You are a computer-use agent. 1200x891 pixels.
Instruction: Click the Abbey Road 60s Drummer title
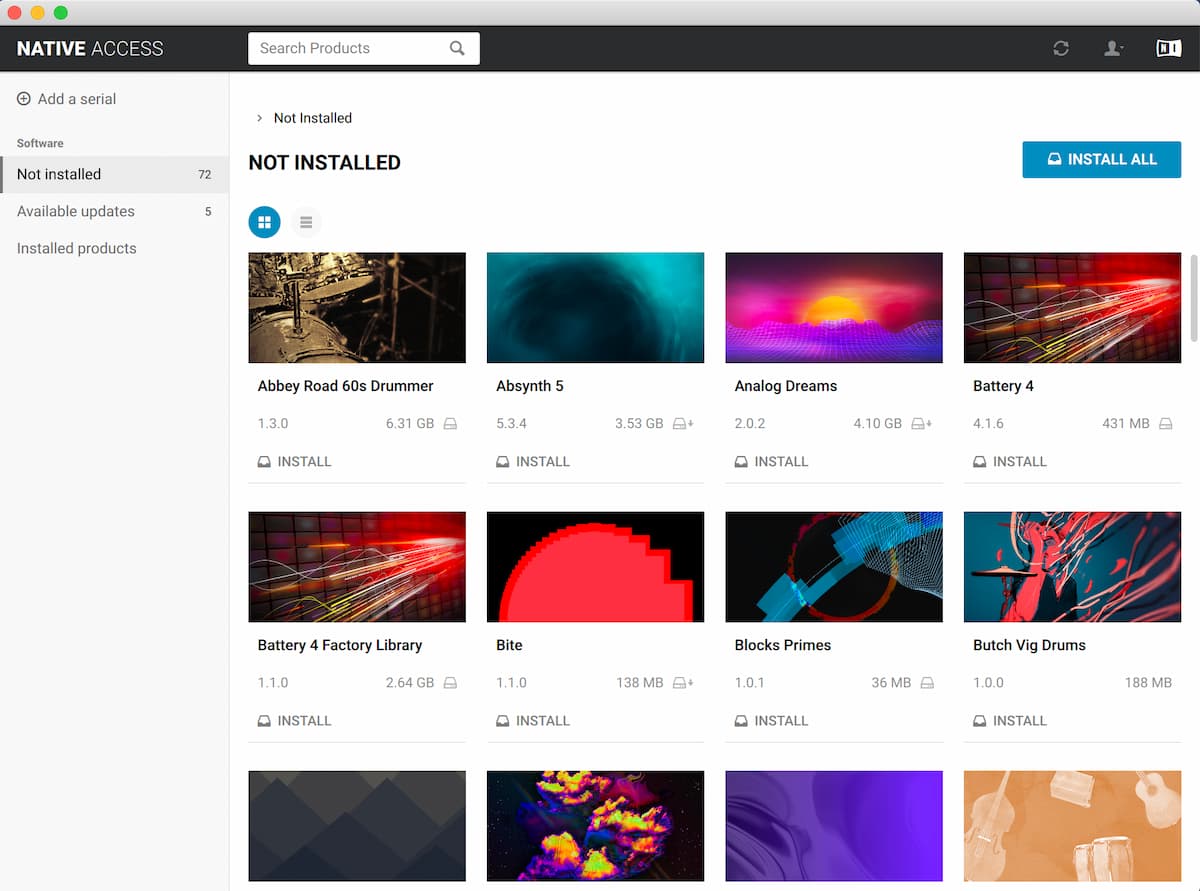346,386
